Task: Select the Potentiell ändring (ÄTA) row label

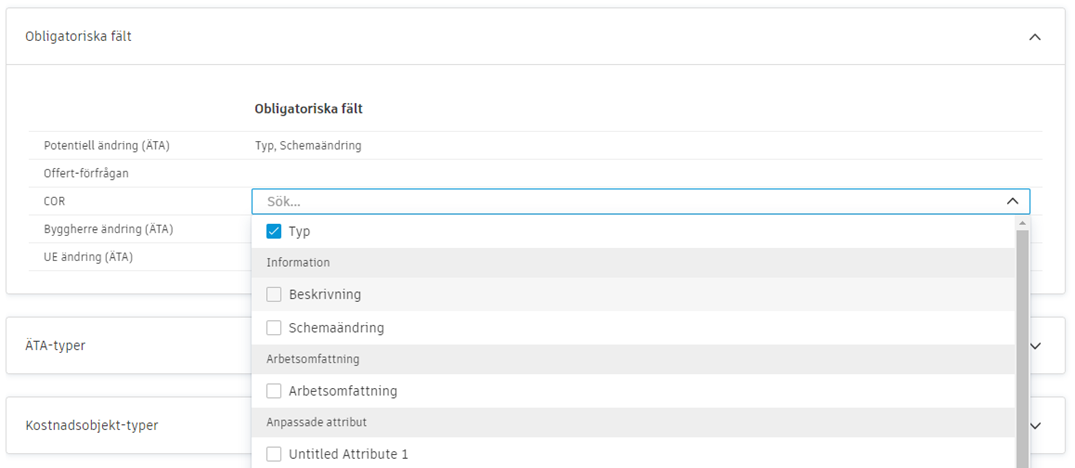Action: click(x=107, y=146)
